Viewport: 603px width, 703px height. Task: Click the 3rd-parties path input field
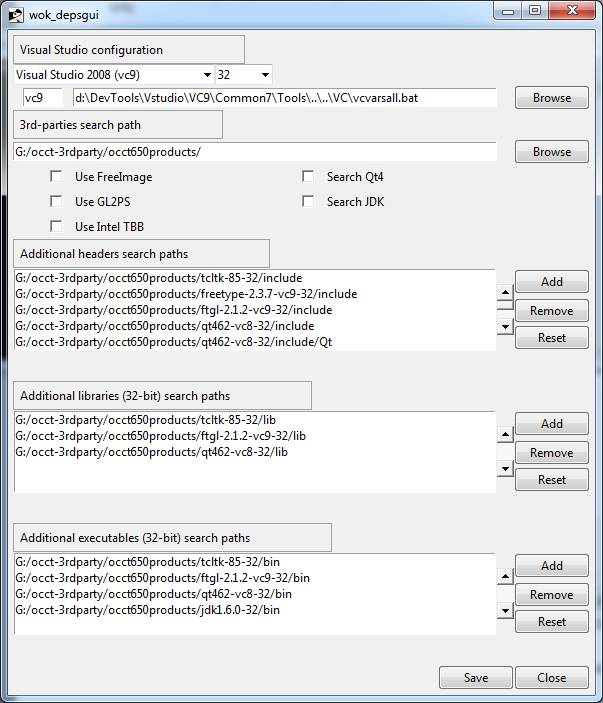click(x=255, y=152)
